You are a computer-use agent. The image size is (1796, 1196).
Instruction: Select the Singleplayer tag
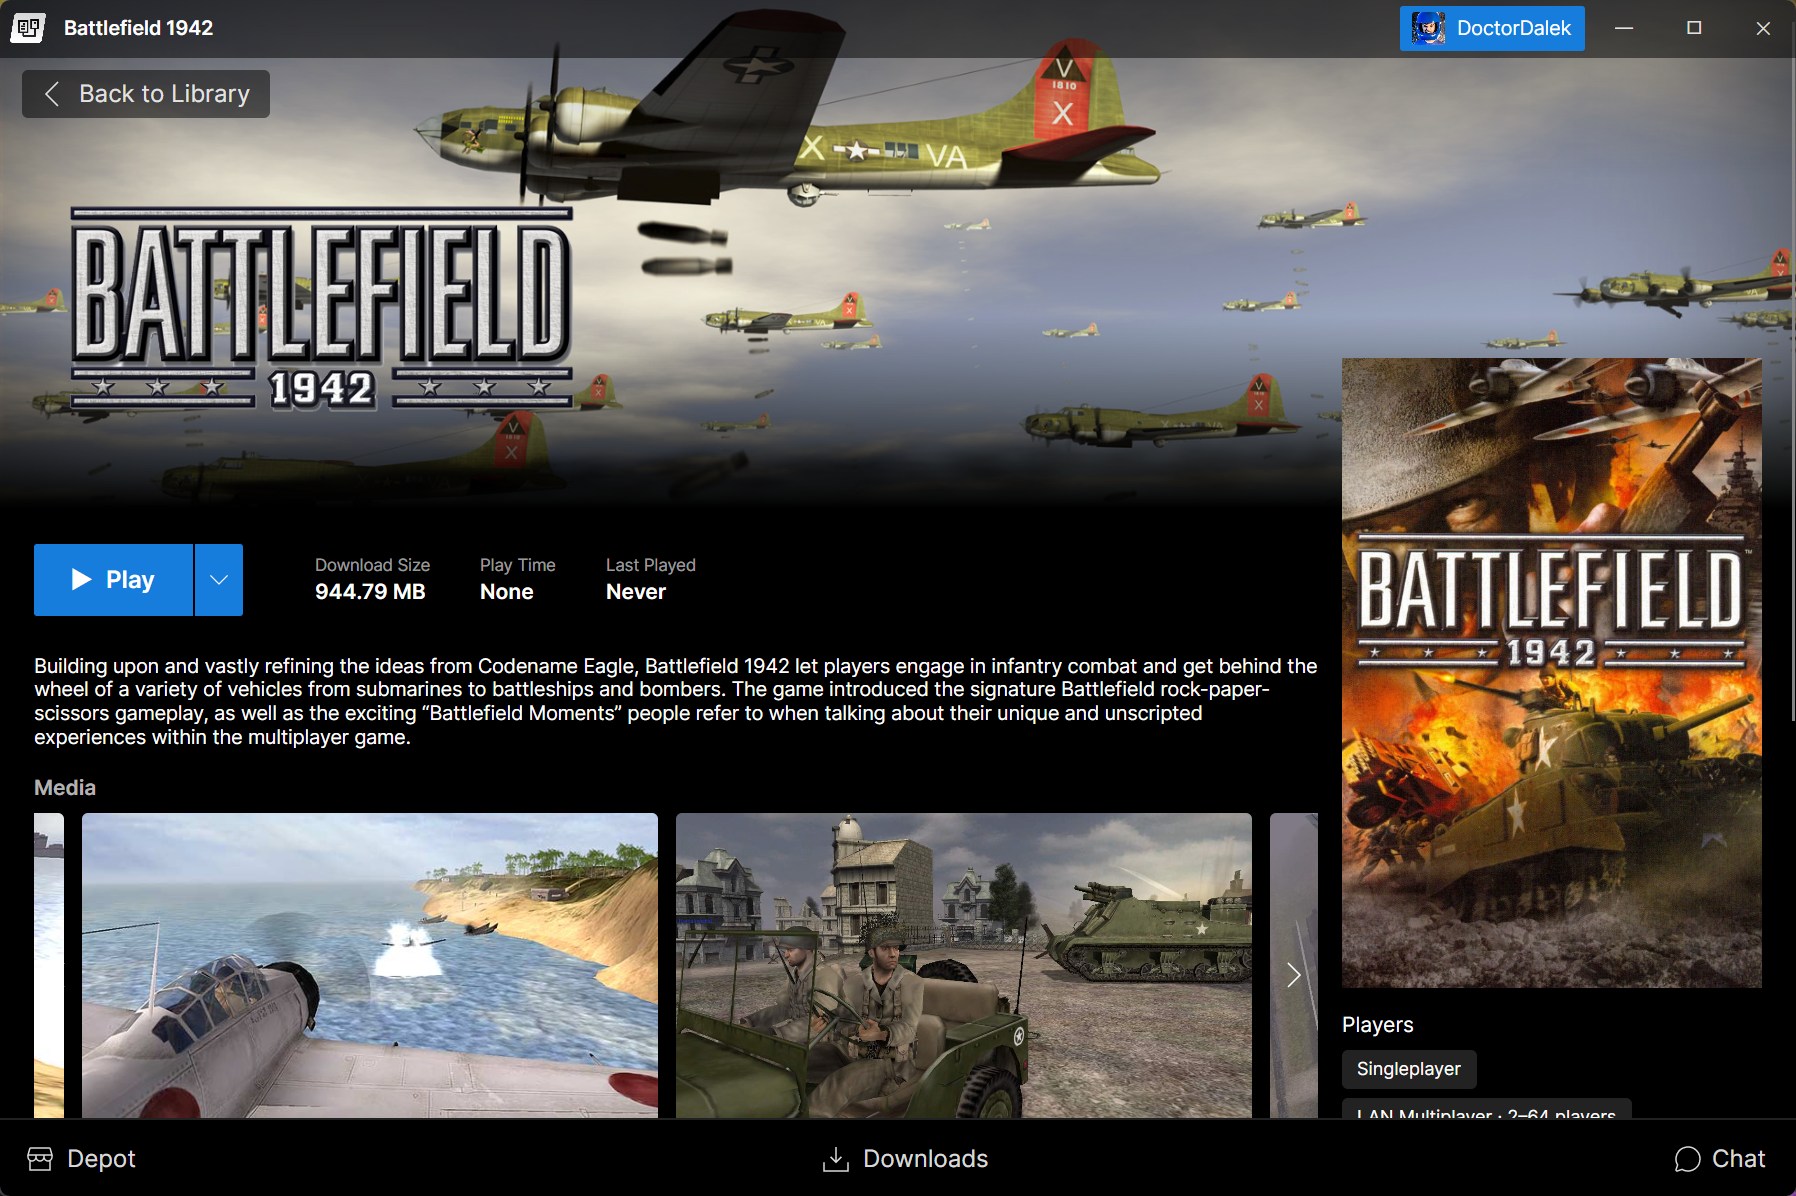pos(1409,1069)
